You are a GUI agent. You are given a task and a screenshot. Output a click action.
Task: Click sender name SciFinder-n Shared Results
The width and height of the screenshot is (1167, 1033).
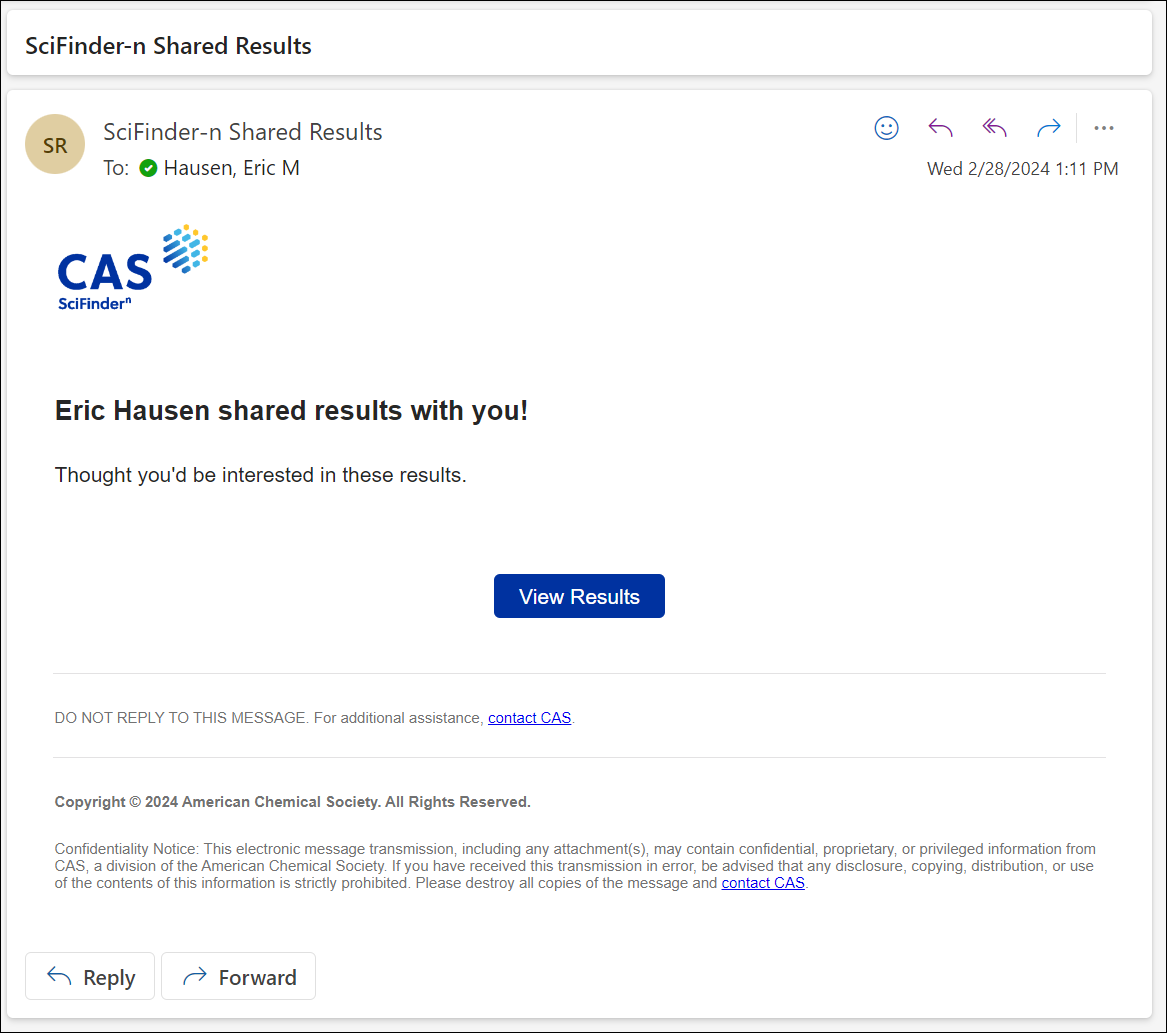(243, 132)
